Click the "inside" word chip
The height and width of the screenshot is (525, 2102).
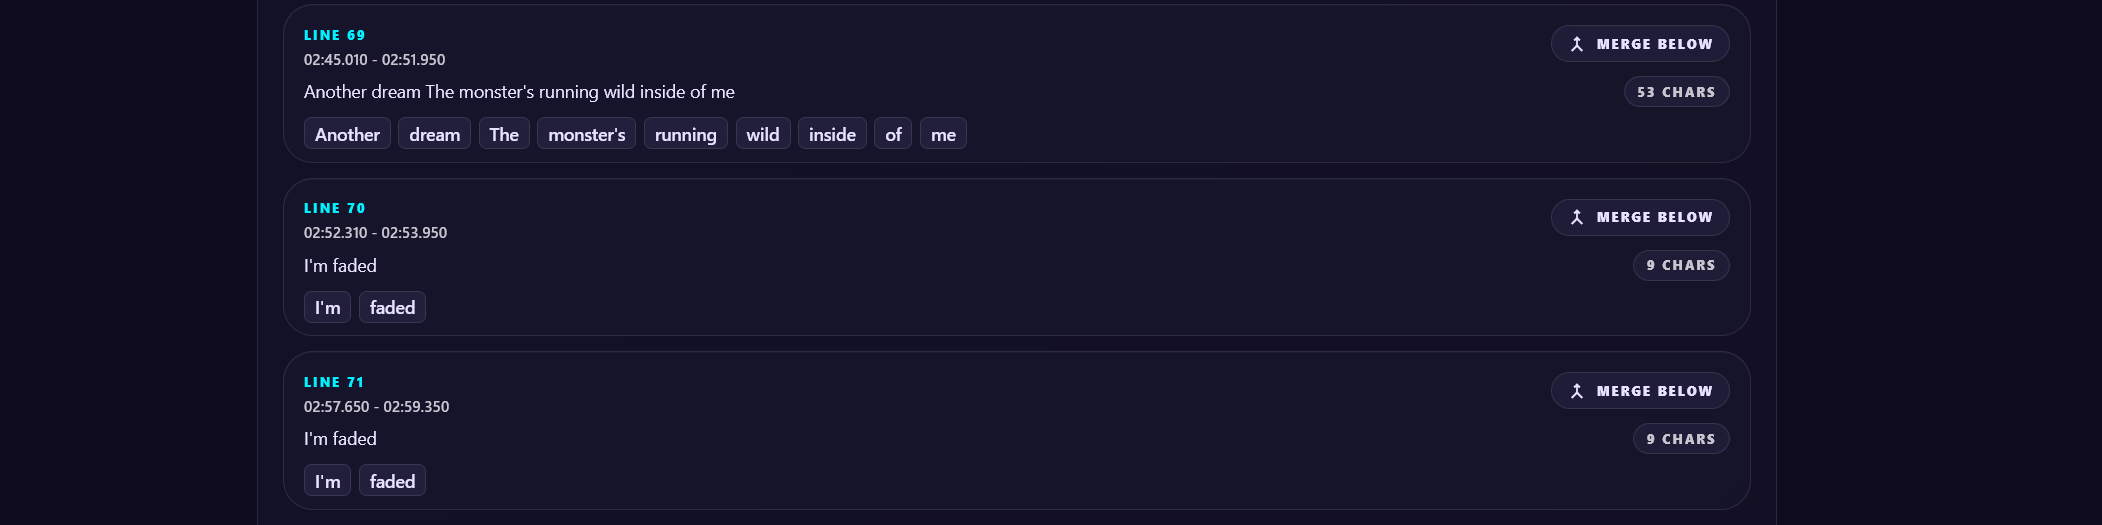coord(832,134)
